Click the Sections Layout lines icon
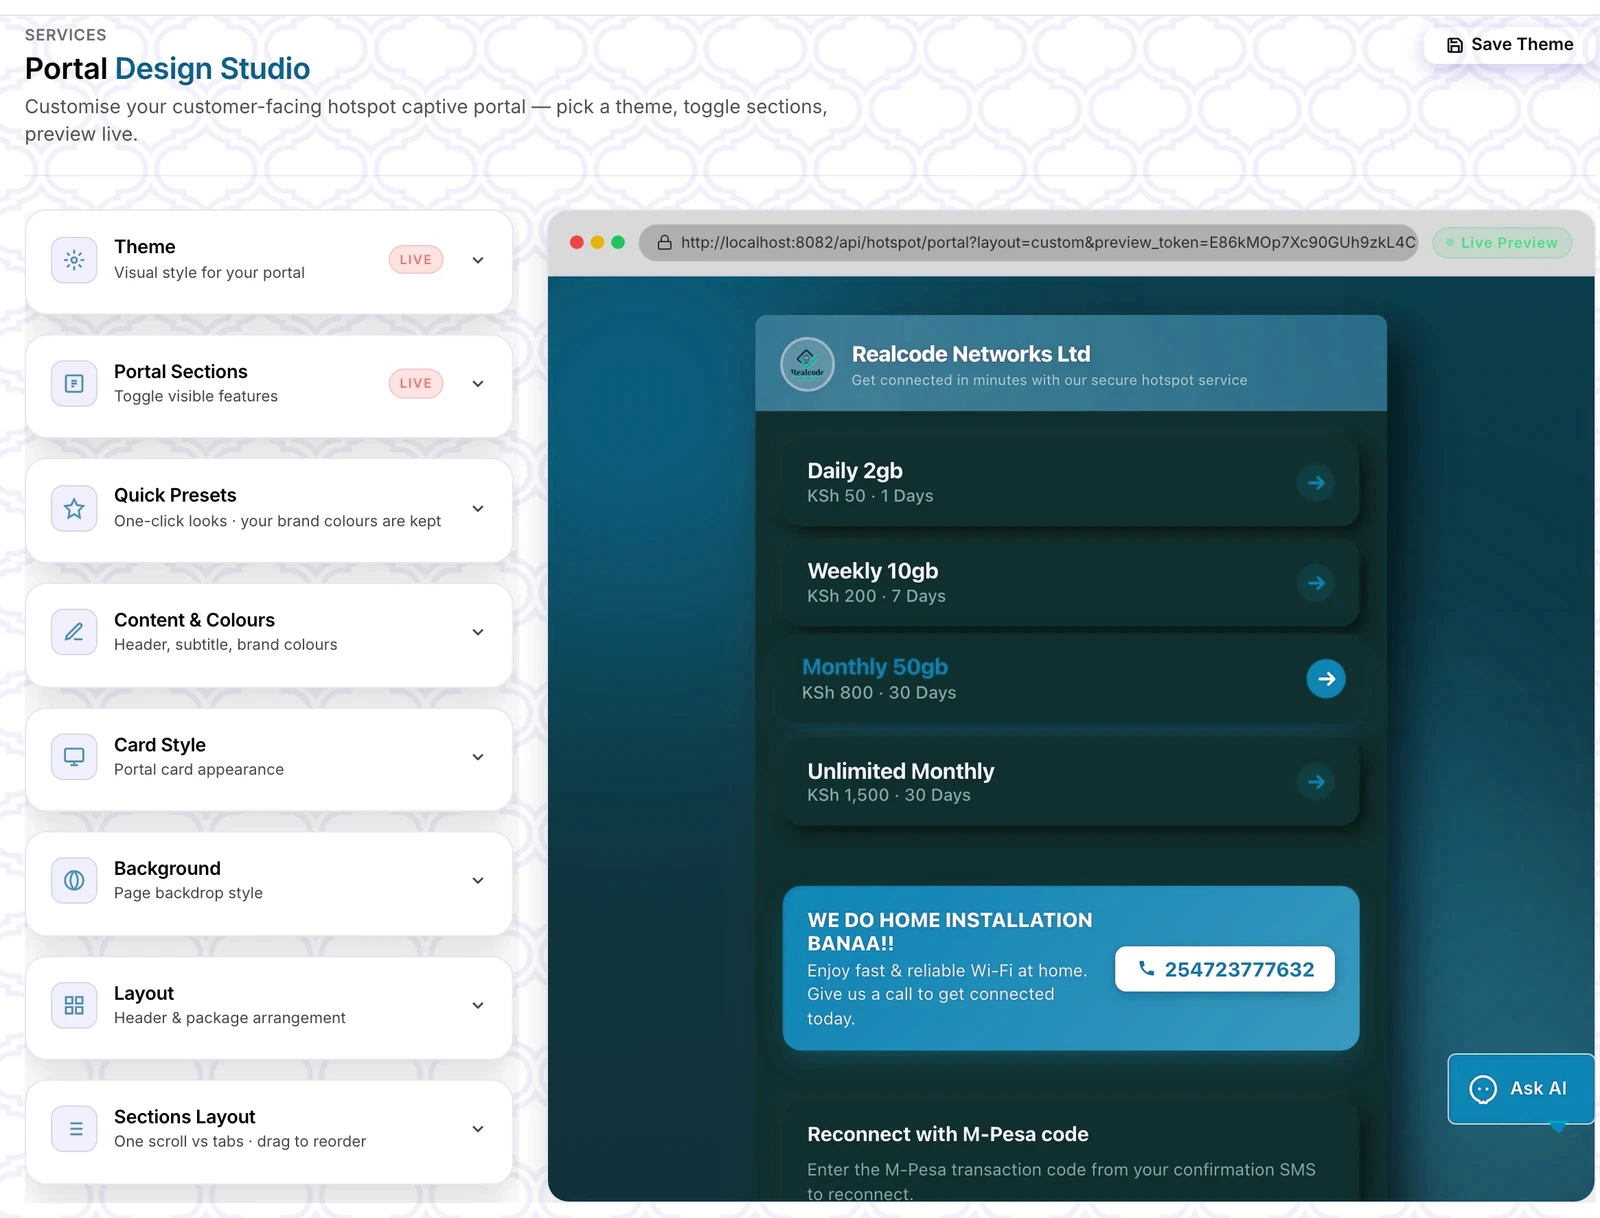The image size is (1600, 1218). pyautogui.click(x=74, y=1129)
